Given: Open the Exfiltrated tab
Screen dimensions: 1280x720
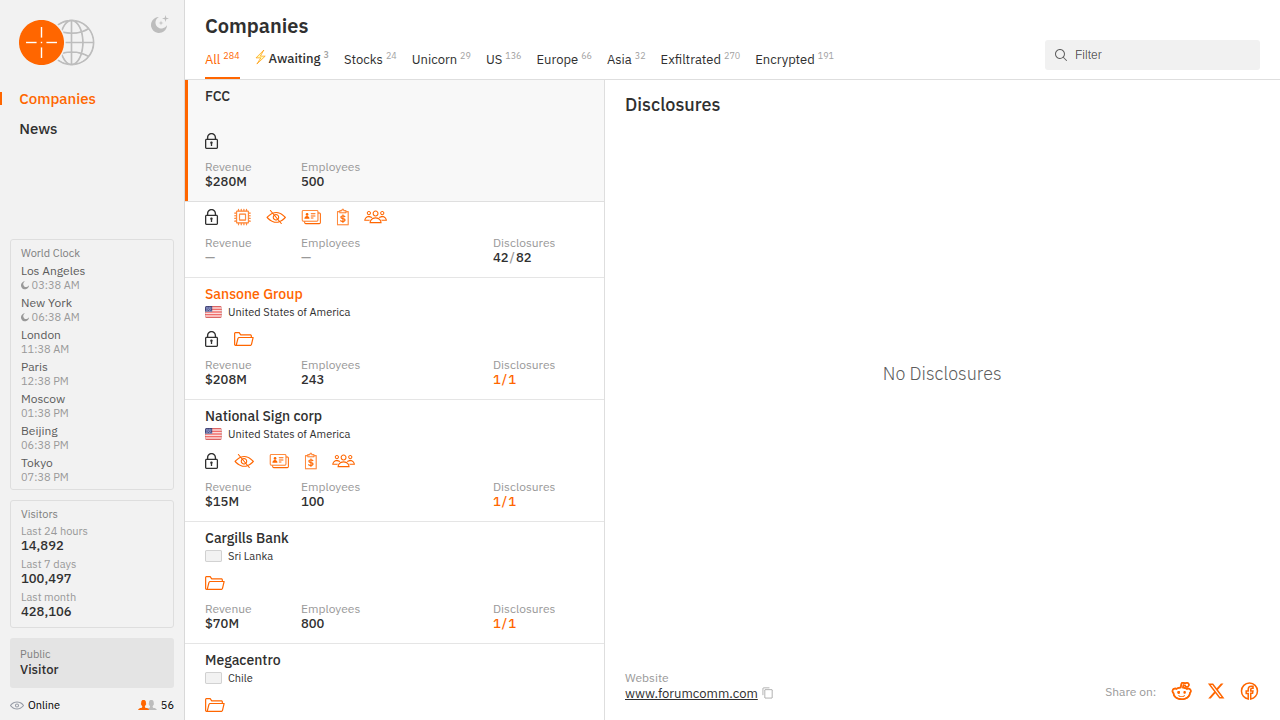Looking at the screenshot, I should coord(700,59).
